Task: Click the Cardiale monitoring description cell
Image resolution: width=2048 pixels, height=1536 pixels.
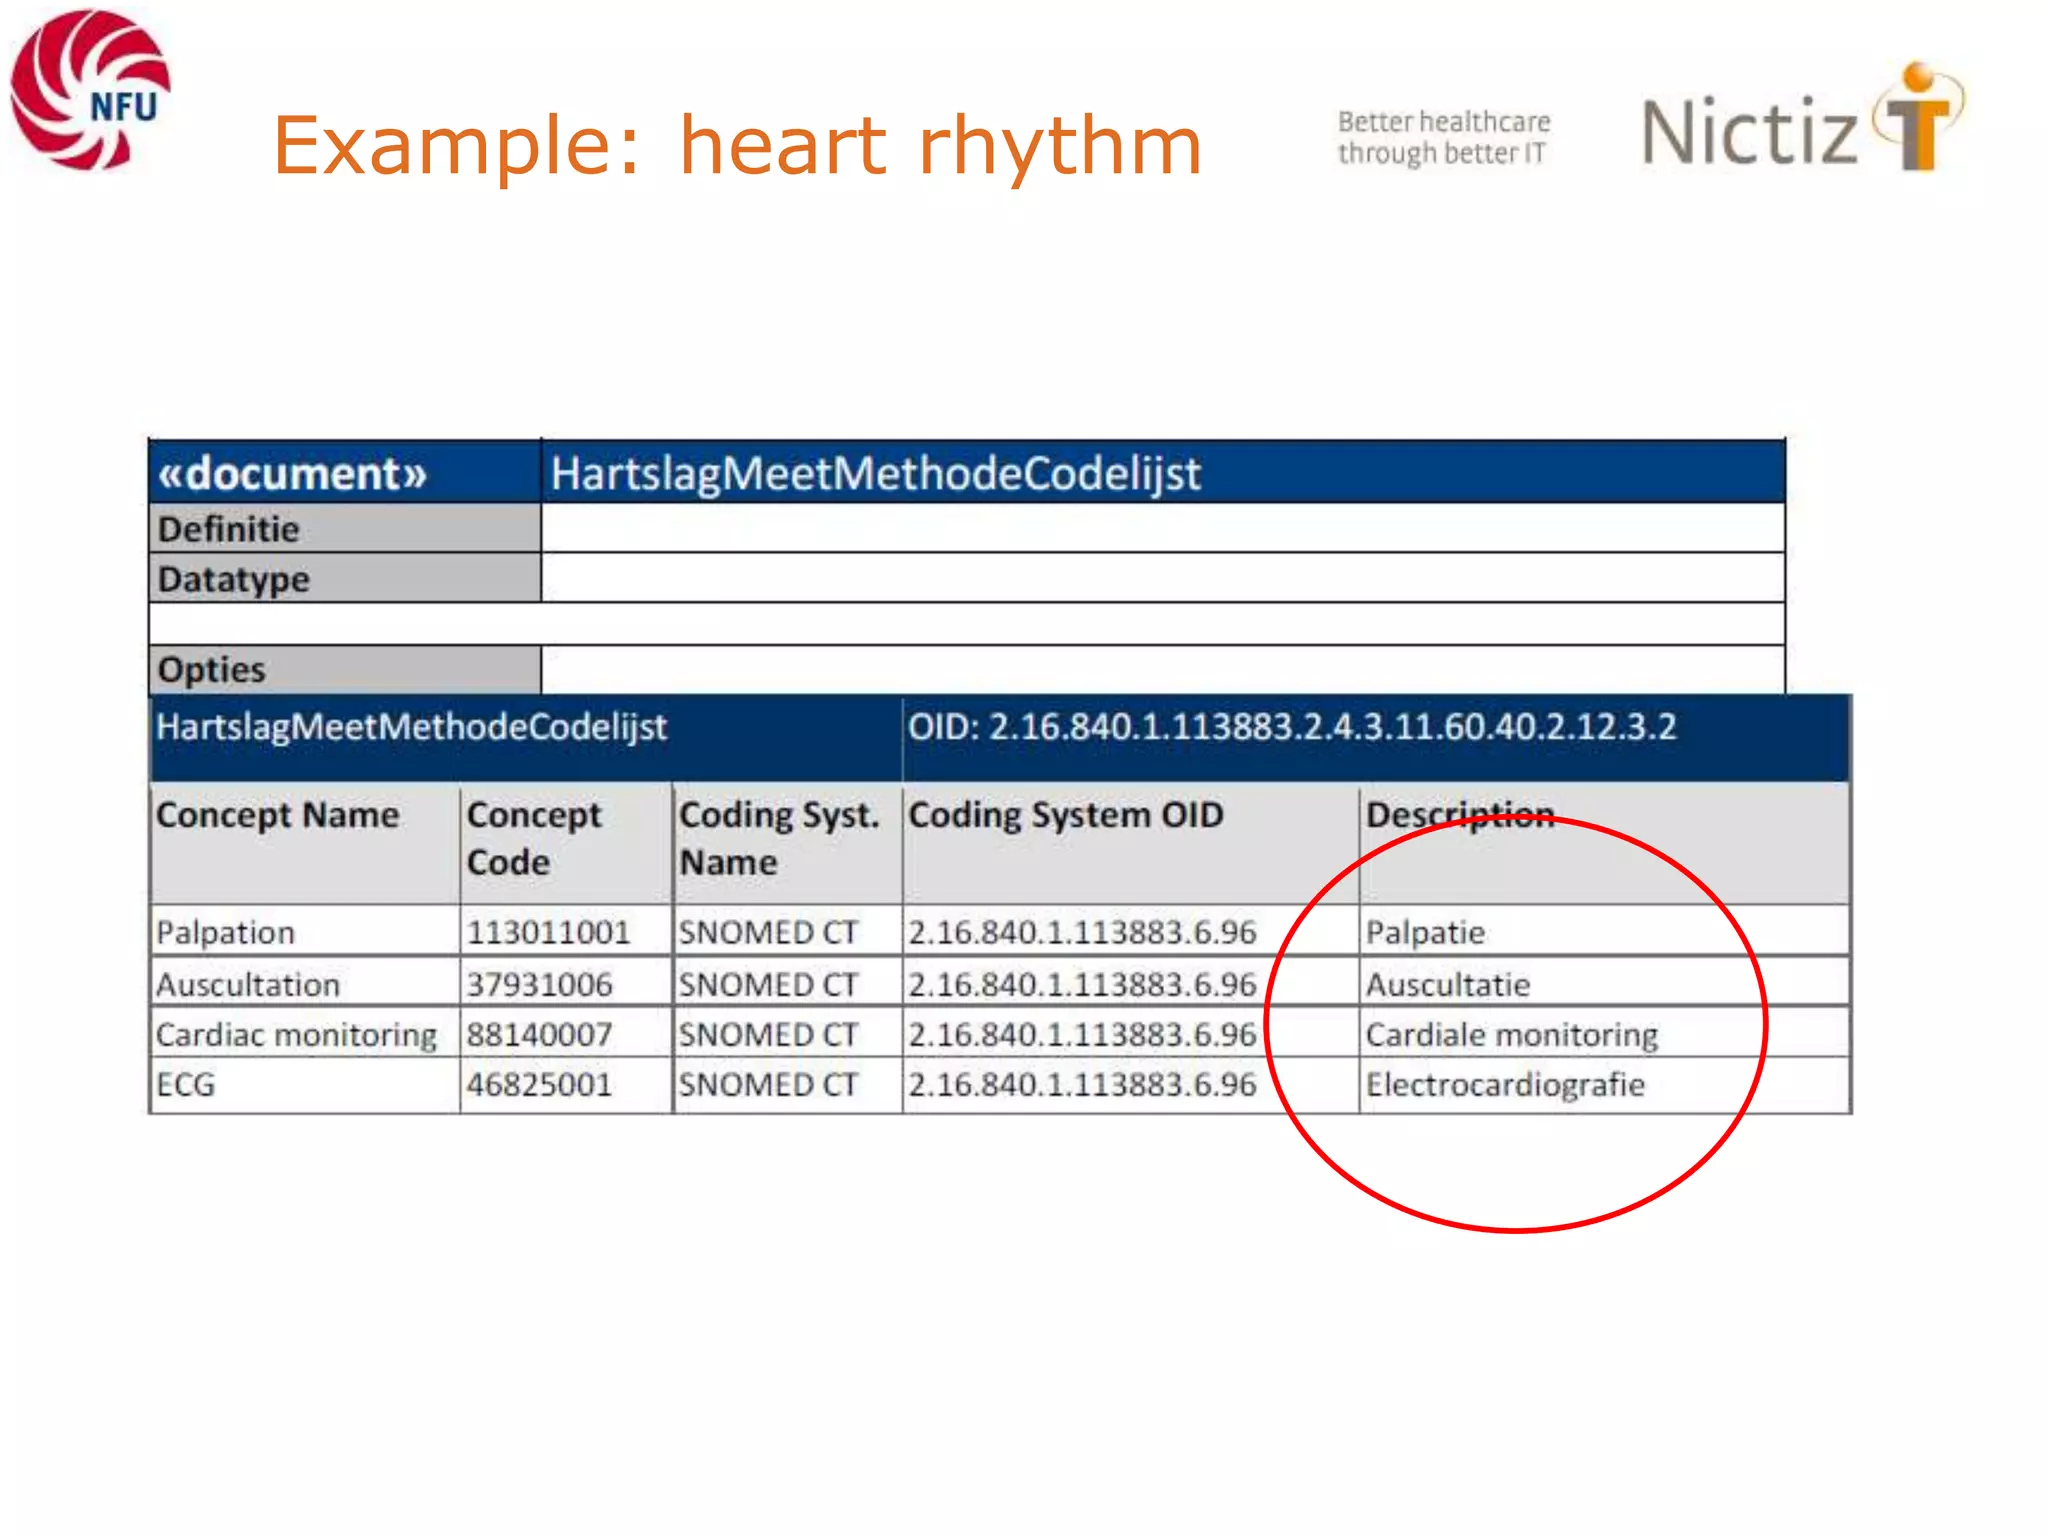Action: click(1605, 1034)
